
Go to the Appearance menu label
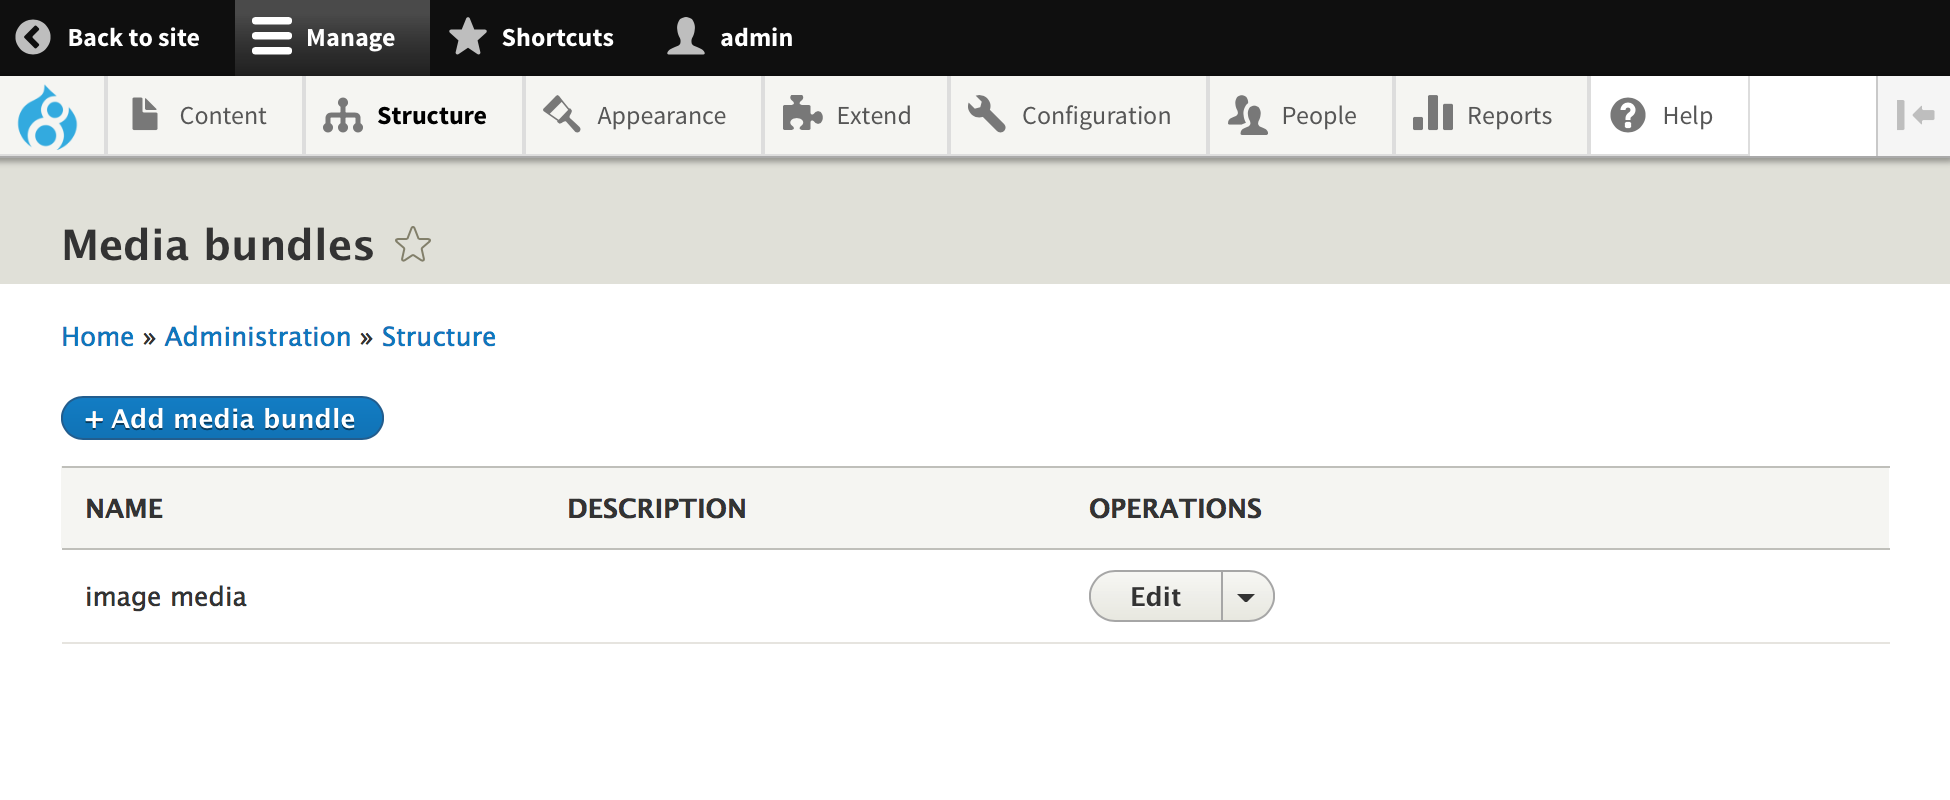(x=662, y=116)
